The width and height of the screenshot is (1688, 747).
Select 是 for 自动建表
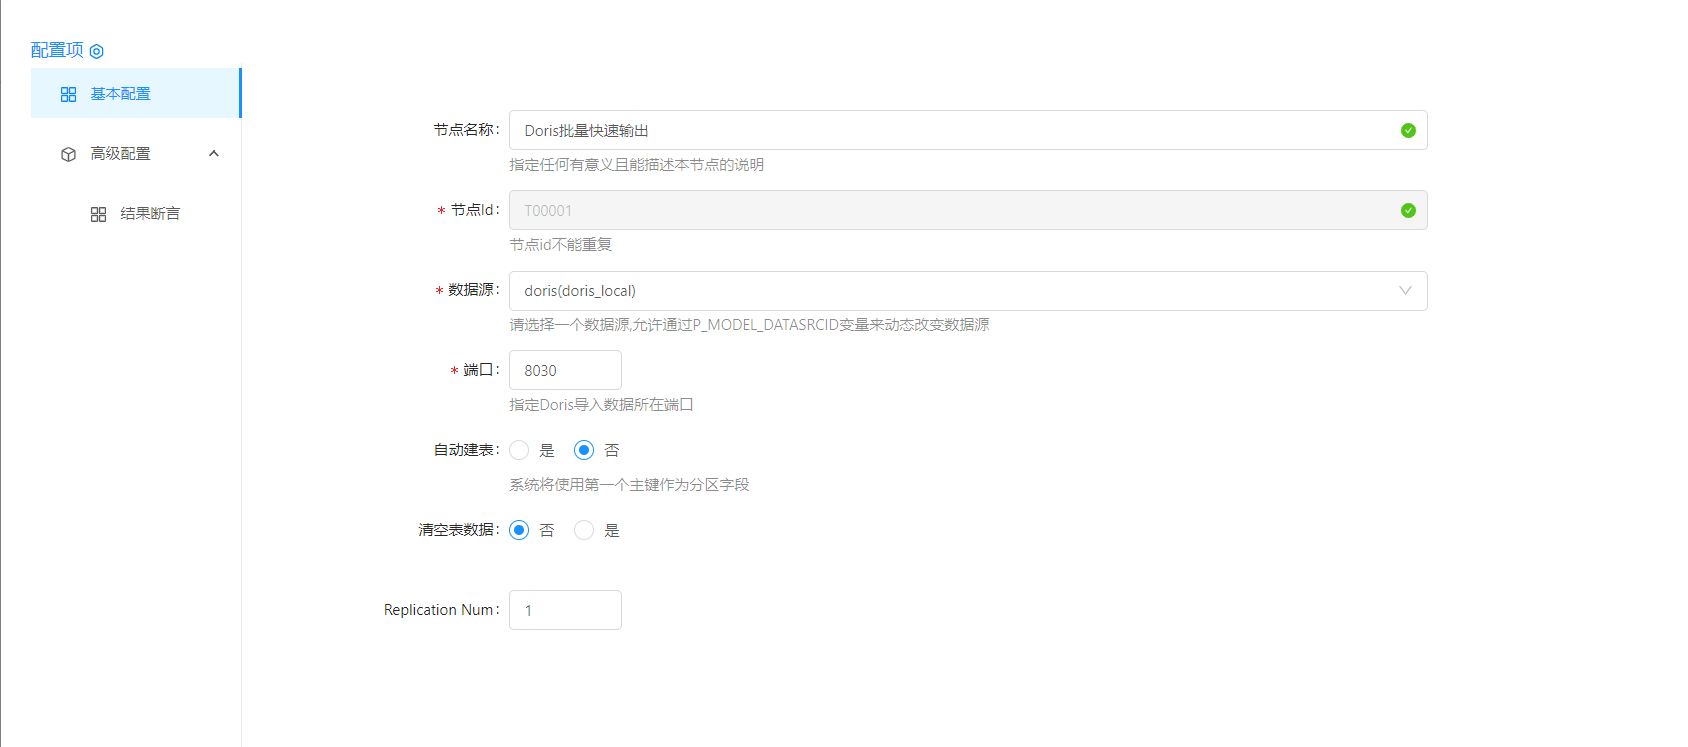[519, 450]
